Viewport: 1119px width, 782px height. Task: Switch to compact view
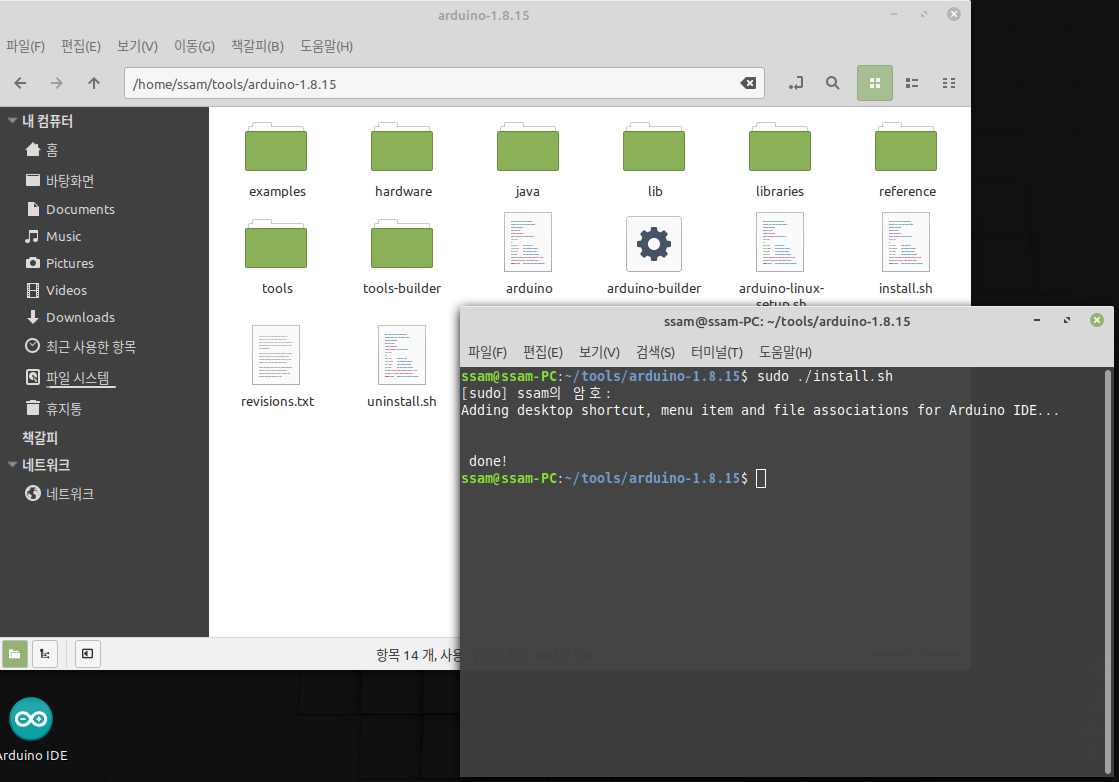(948, 83)
